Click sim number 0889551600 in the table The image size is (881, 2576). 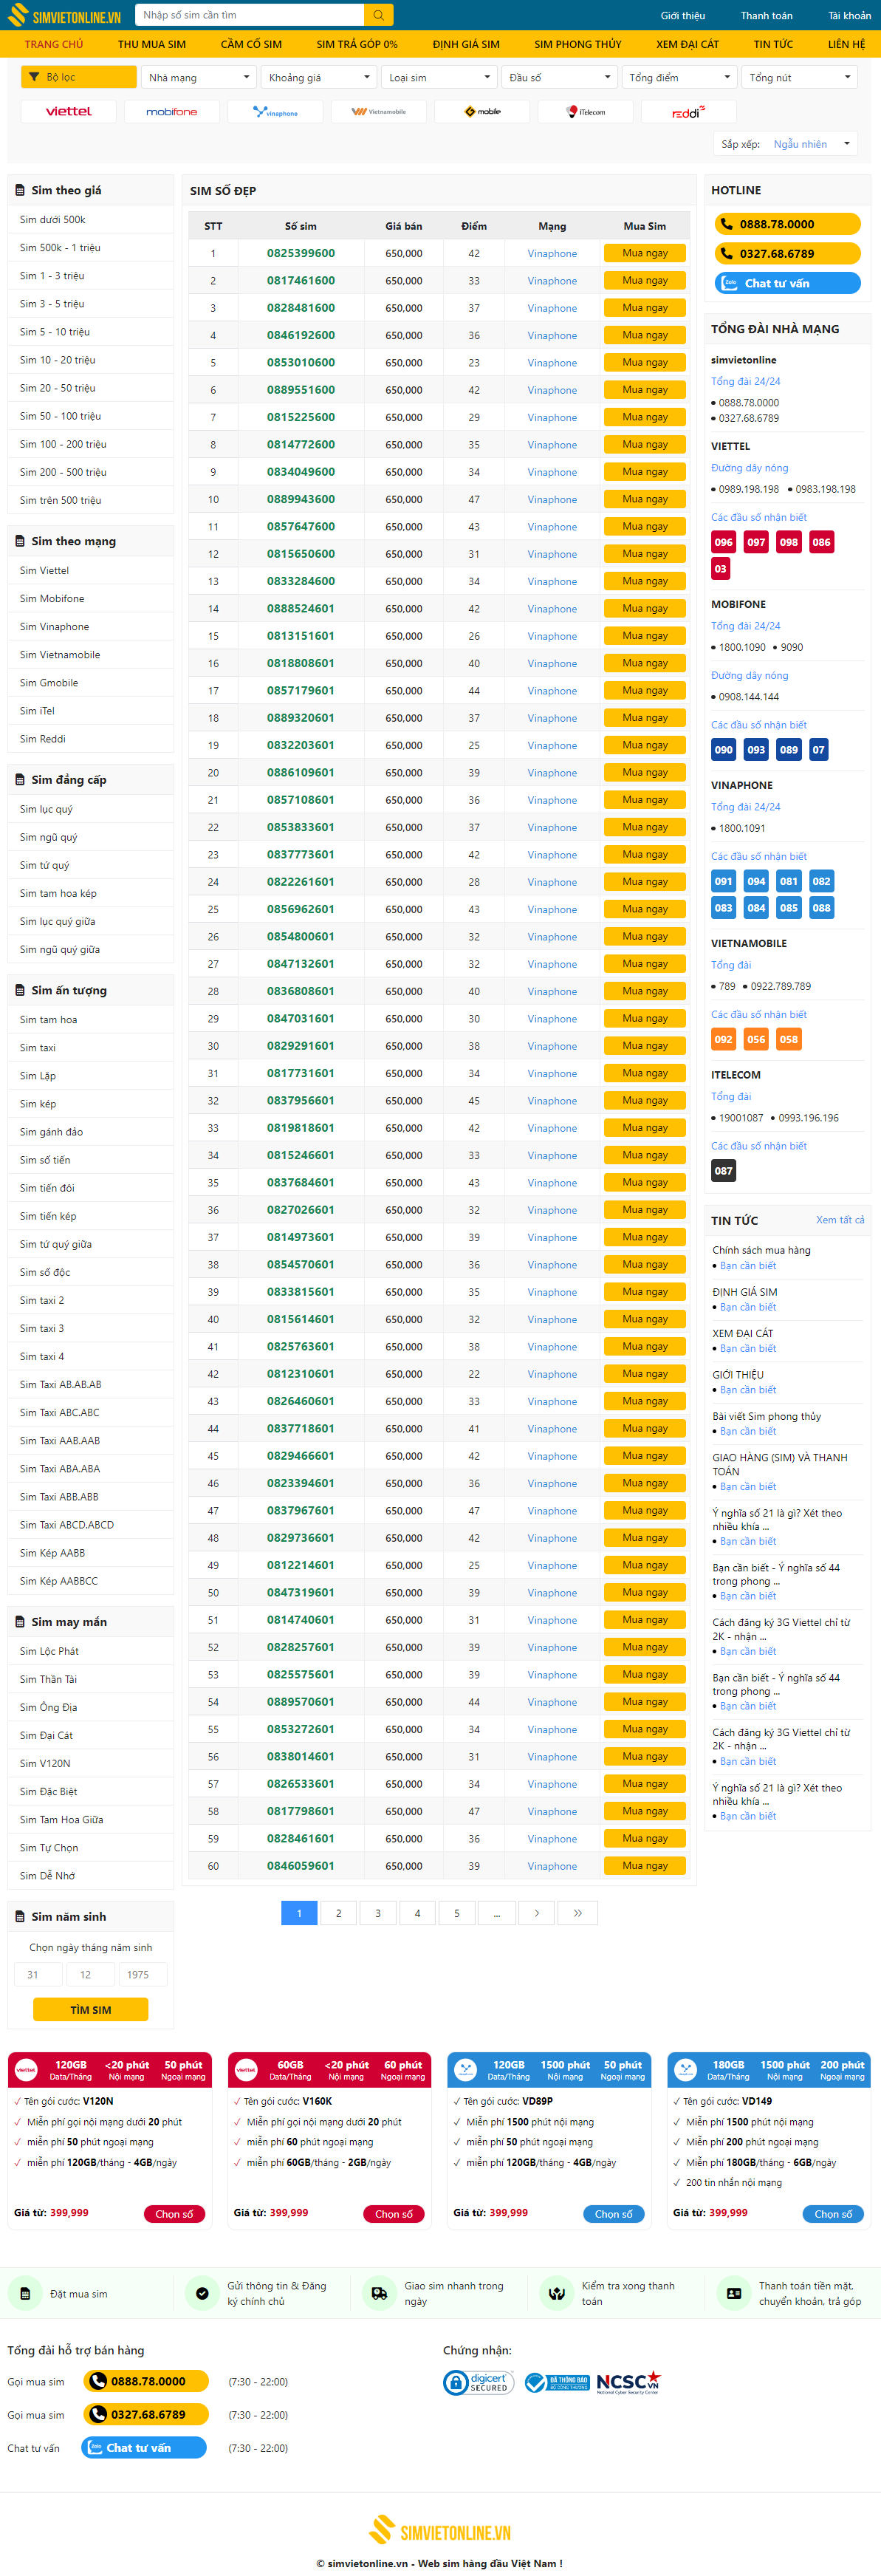pyautogui.click(x=301, y=390)
